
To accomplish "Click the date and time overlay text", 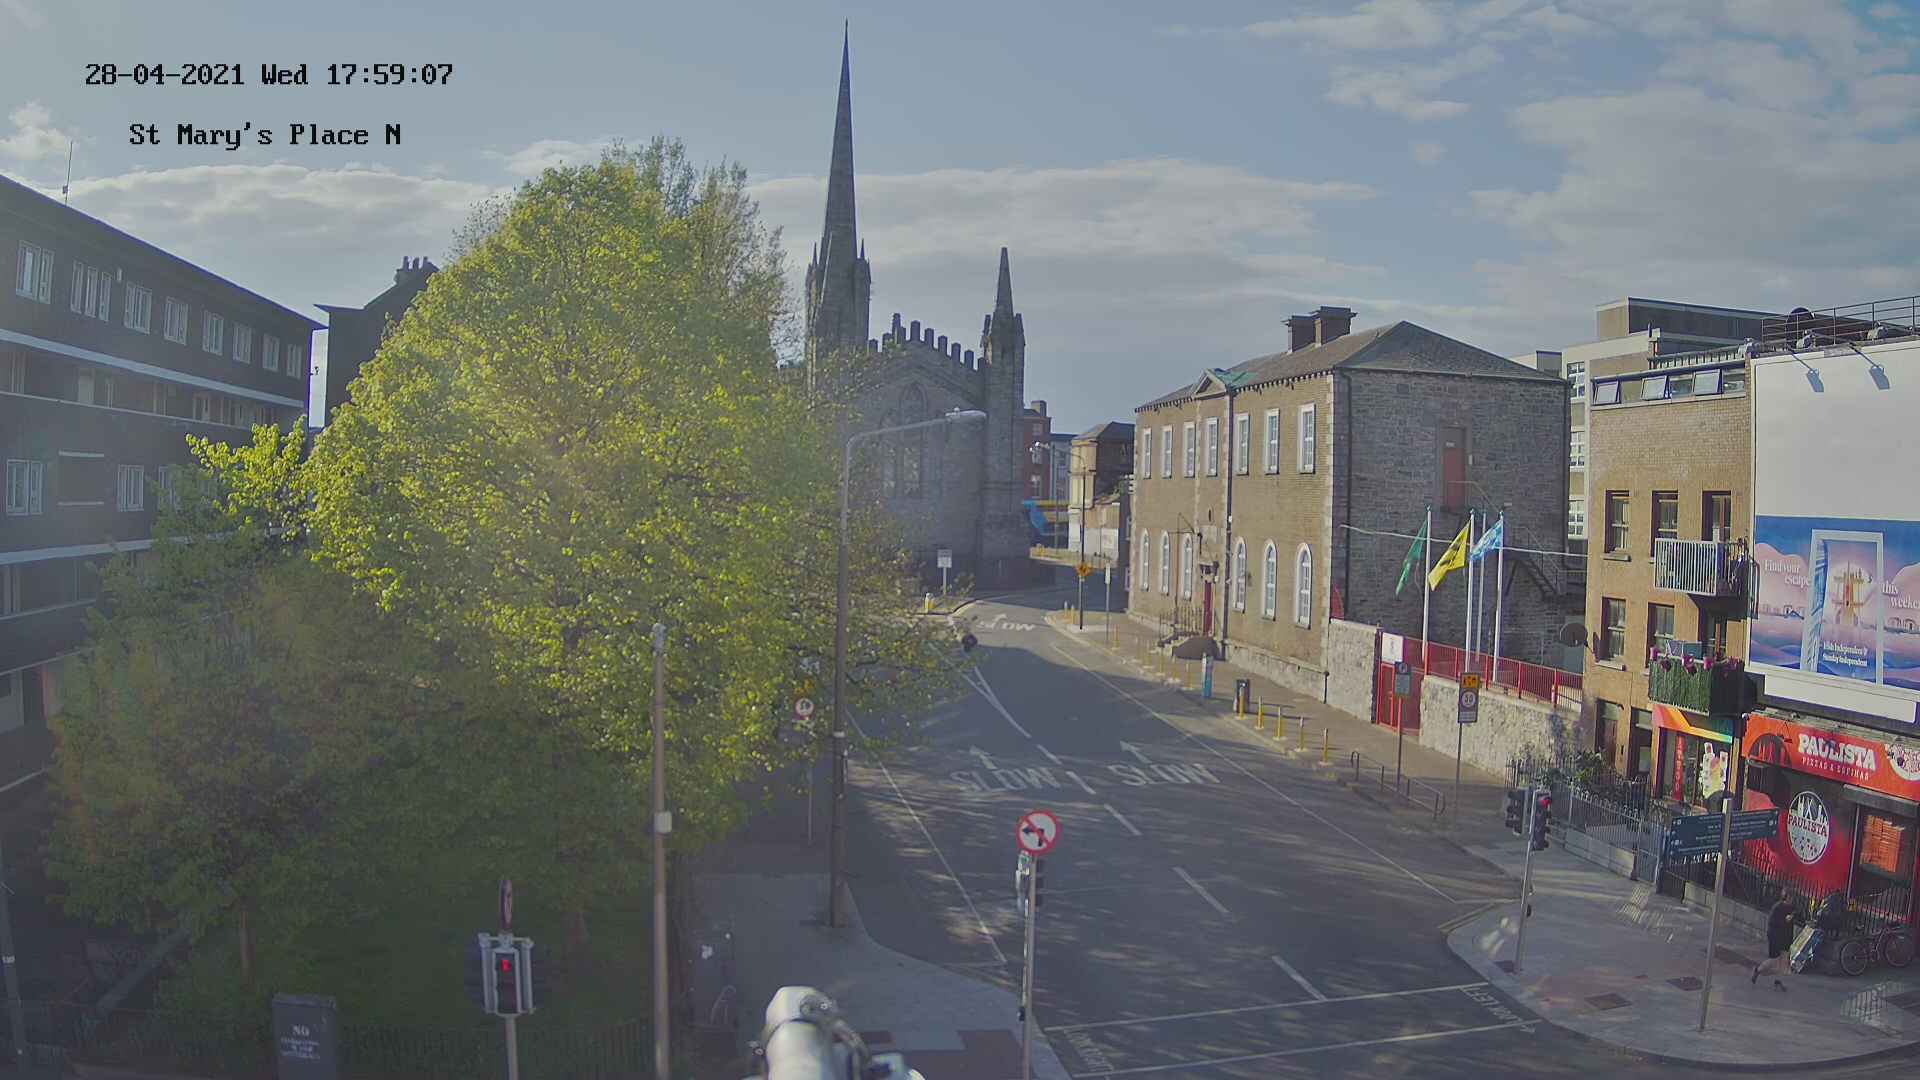I will tap(268, 75).
